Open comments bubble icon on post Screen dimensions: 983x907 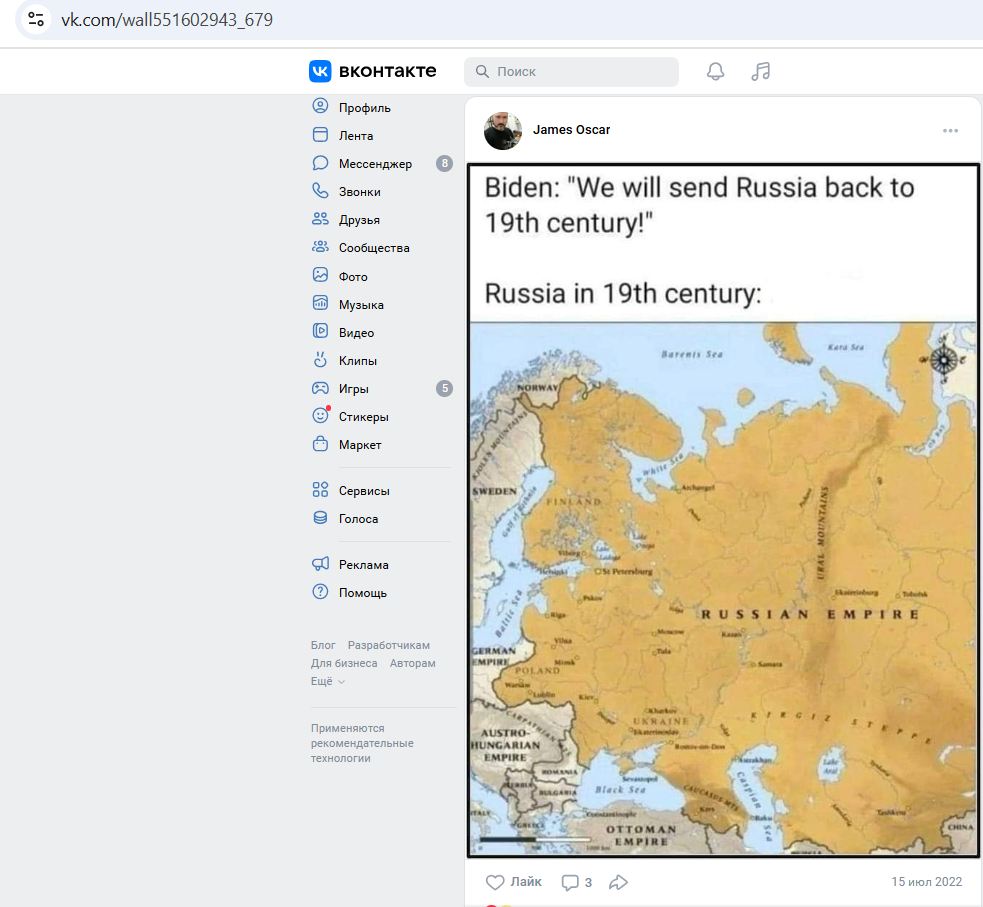pyautogui.click(x=570, y=882)
